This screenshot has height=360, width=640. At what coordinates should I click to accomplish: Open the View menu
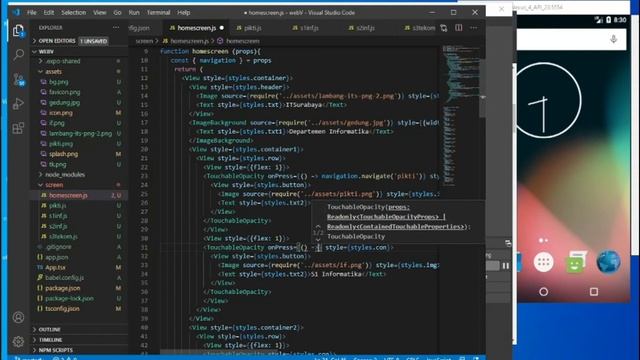point(100,13)
